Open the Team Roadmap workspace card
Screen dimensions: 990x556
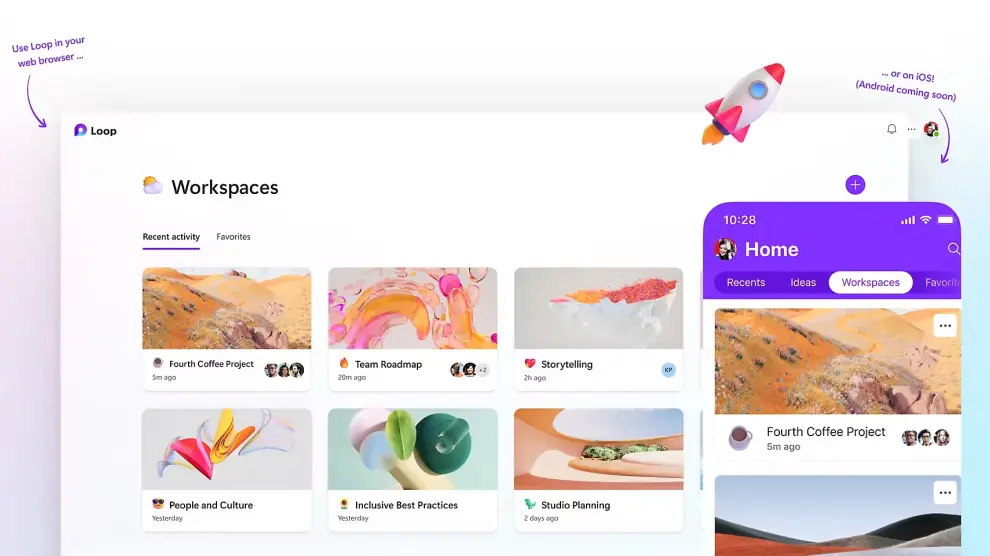point(412,329)
